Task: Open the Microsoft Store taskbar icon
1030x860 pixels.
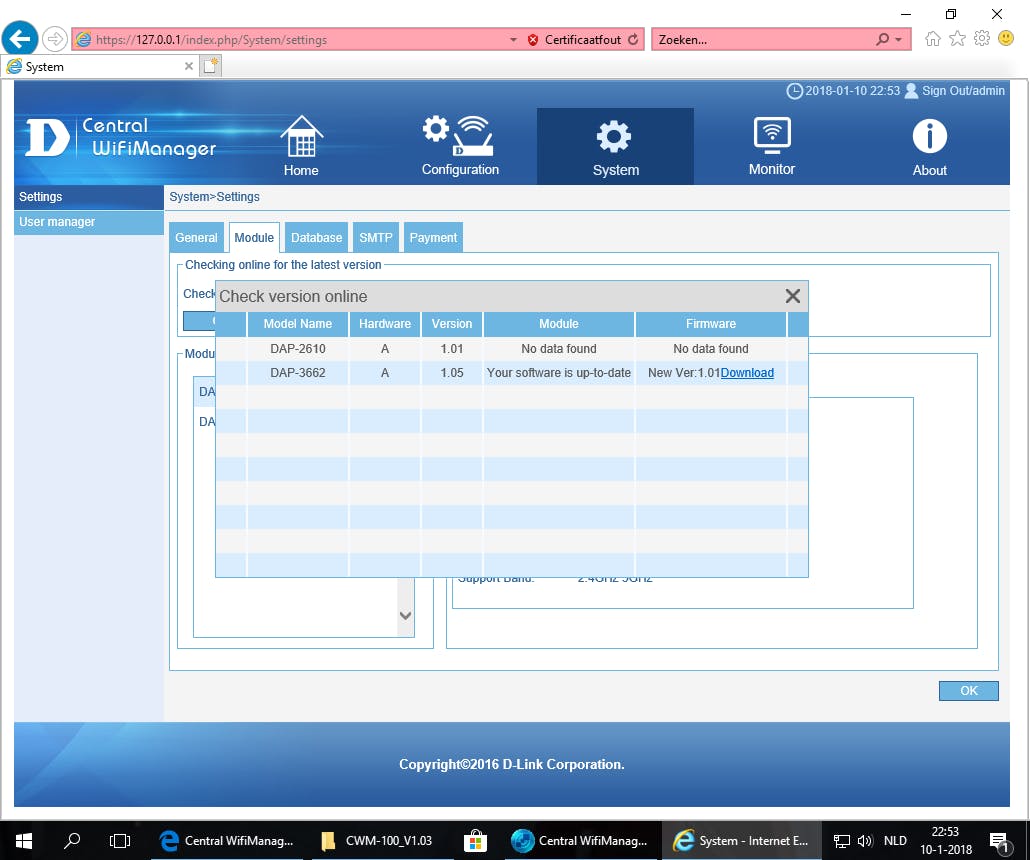Action: coord(475,840)
